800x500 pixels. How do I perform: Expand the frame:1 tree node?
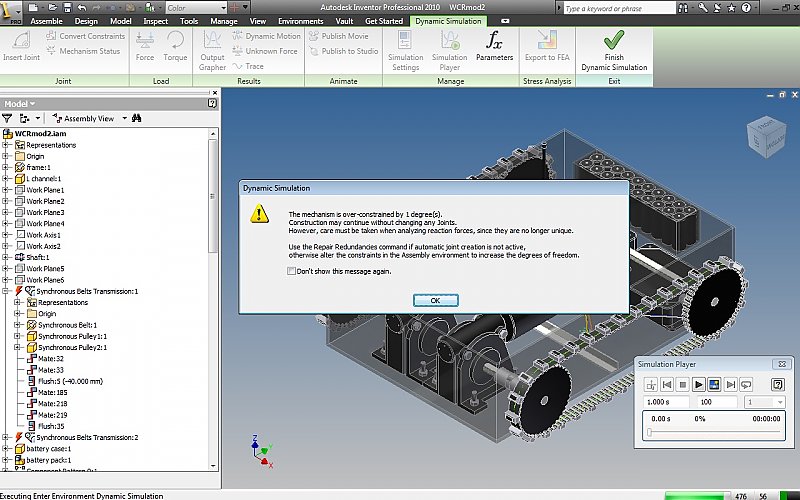coord(6,167)
